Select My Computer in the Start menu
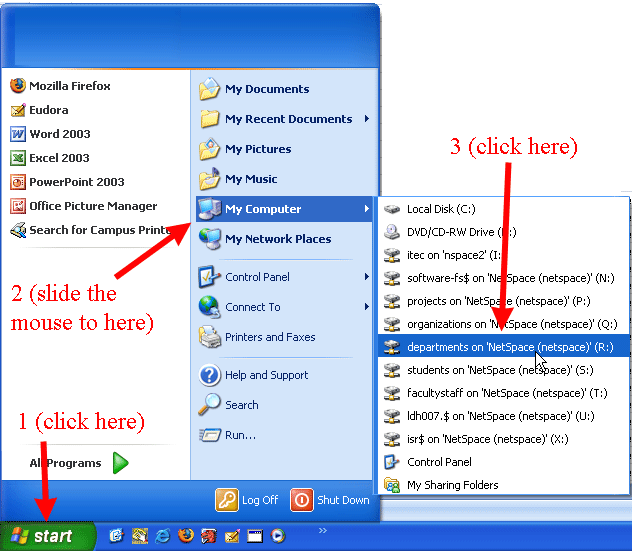Viewport: 632px width, 551px height. tap(284, 209)
